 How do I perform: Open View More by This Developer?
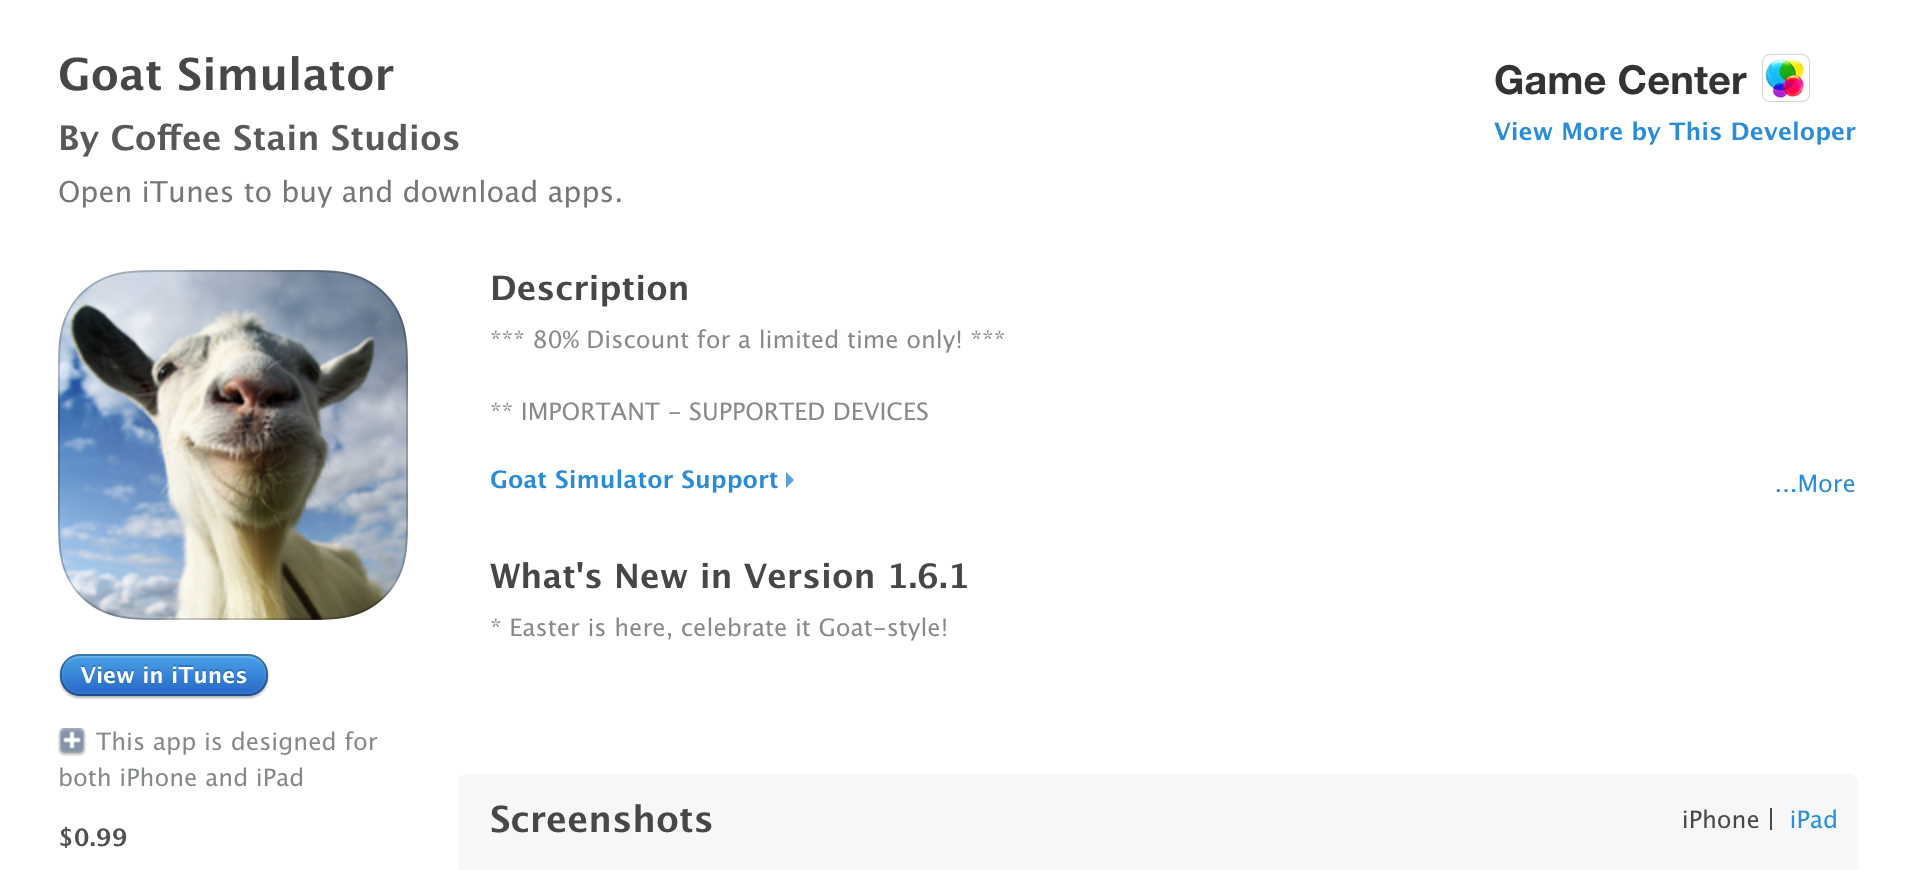point(1674,132)
